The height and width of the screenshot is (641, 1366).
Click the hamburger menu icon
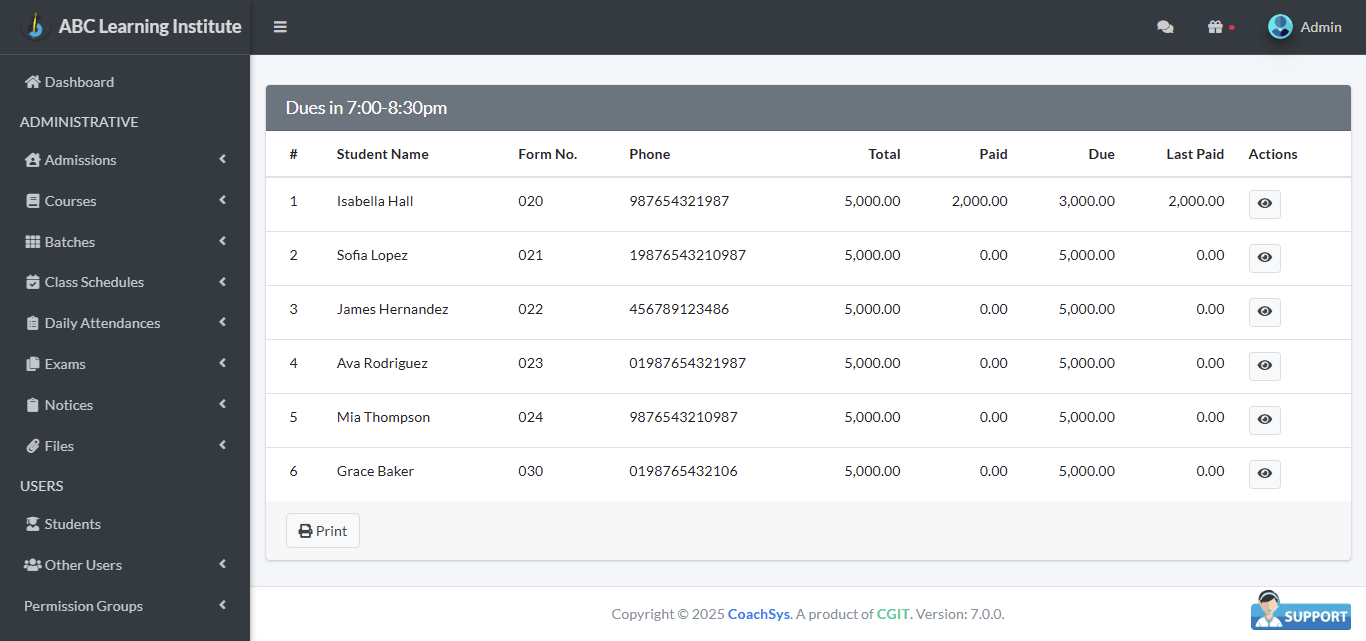pos(280,26)
